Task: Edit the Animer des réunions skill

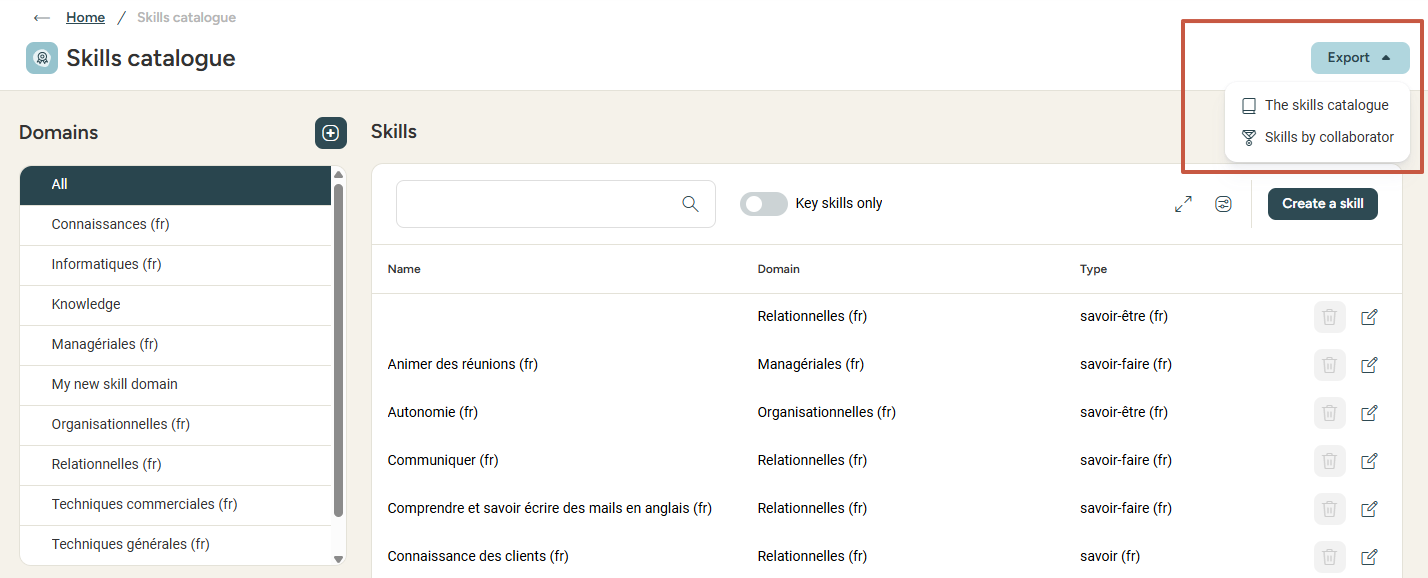Action: [1369, 365]
